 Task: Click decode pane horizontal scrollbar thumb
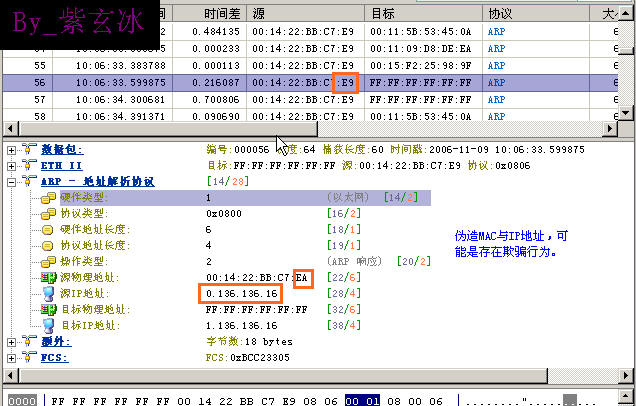[x=283, y=376]
